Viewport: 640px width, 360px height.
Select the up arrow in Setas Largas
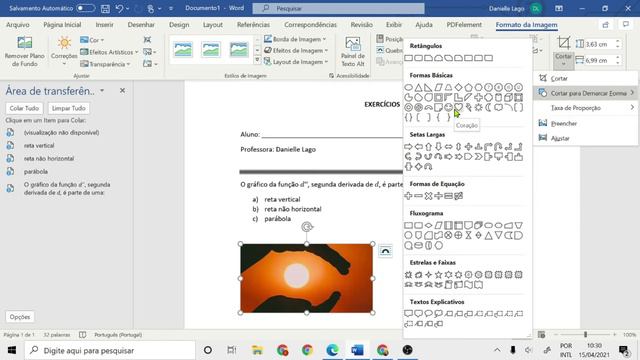click(429, 147)
